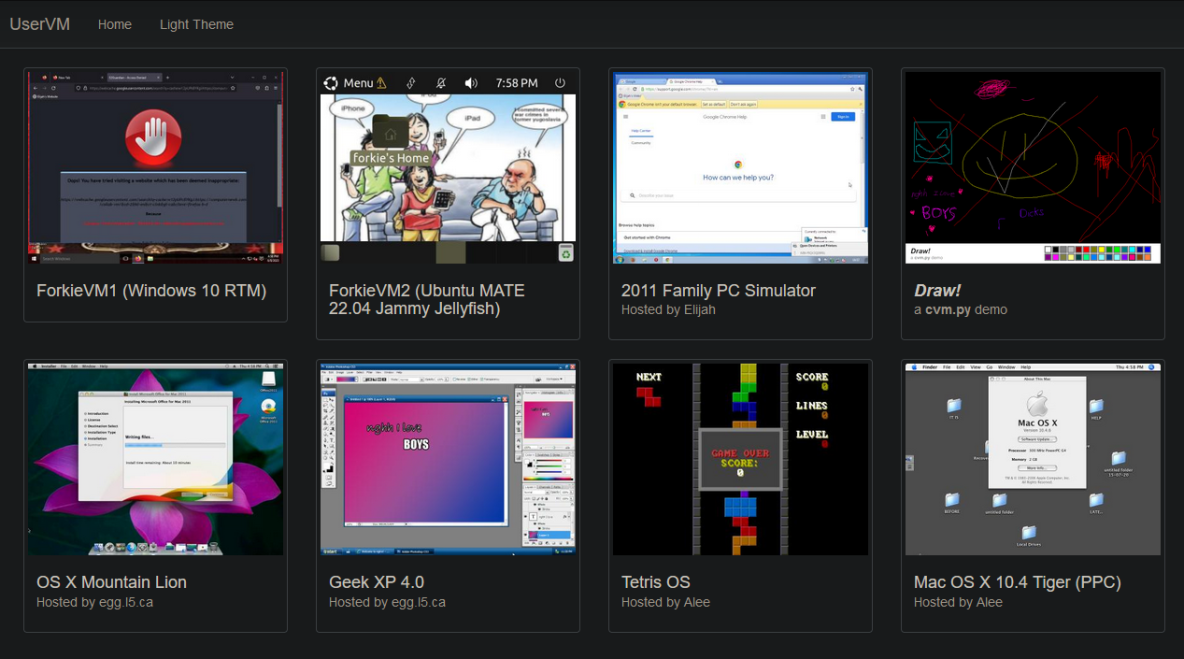Screen dimensions: 1184x659
Task: Click the Apple logo in the Tiger preview
Action: (x=1036, y=404)
